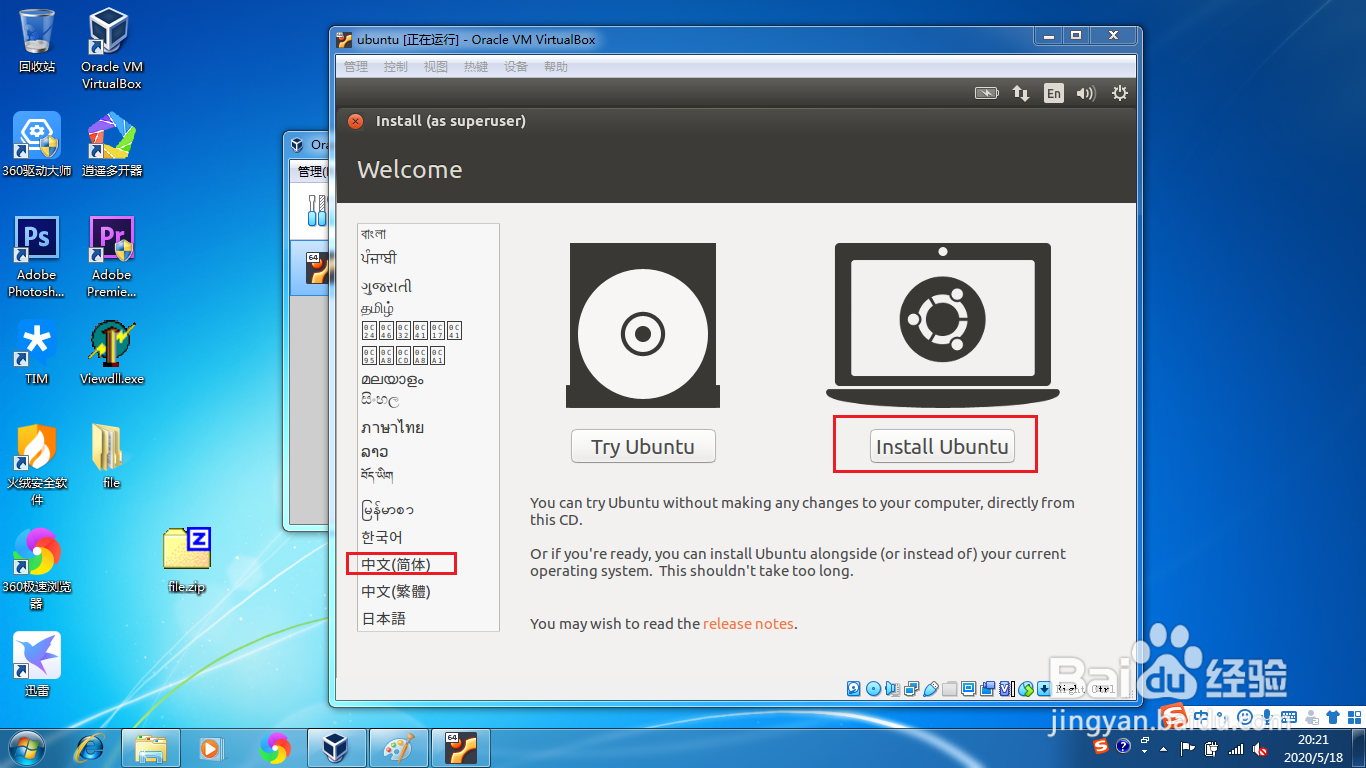Toggle Sogou punctuation mode button

(1221, 717)
